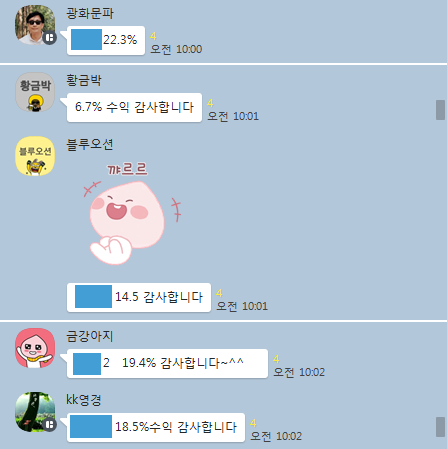Select the 22.3% message bubble

click(106, 40)
